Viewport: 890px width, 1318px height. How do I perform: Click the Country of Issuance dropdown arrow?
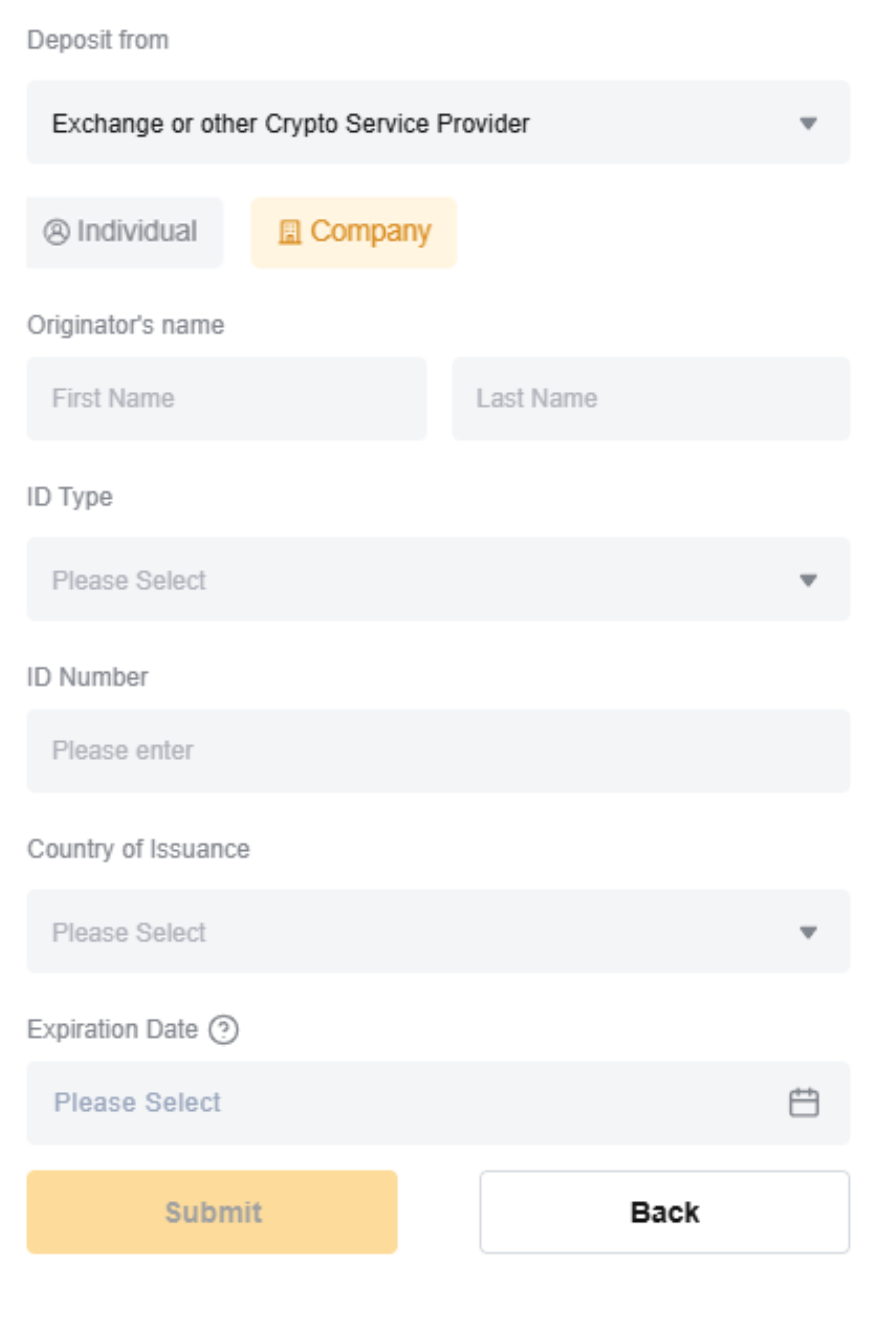809,933
